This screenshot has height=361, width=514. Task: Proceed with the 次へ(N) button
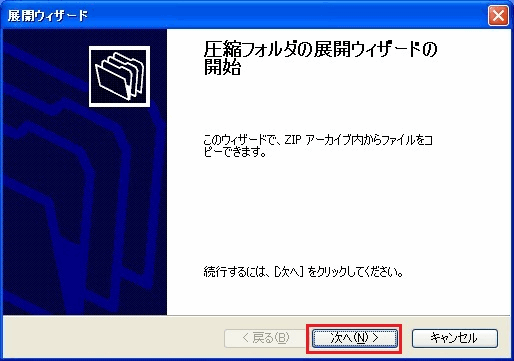click(354, 338)
